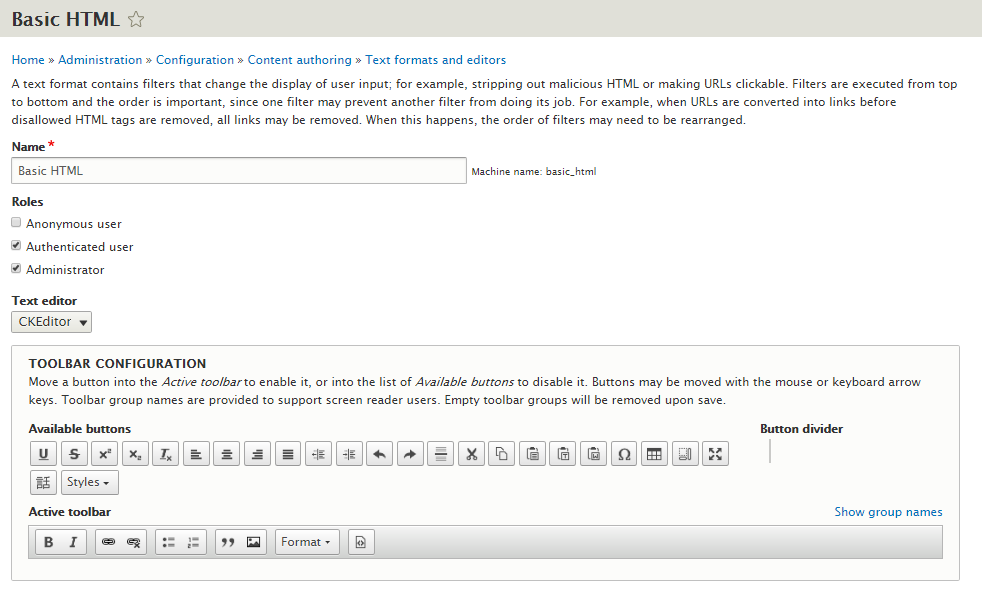Image resolution: width=982 pixels, height=591 pixels.
Task: Open the Text formats and editors breadcrumb
Action: coord(435,60)
